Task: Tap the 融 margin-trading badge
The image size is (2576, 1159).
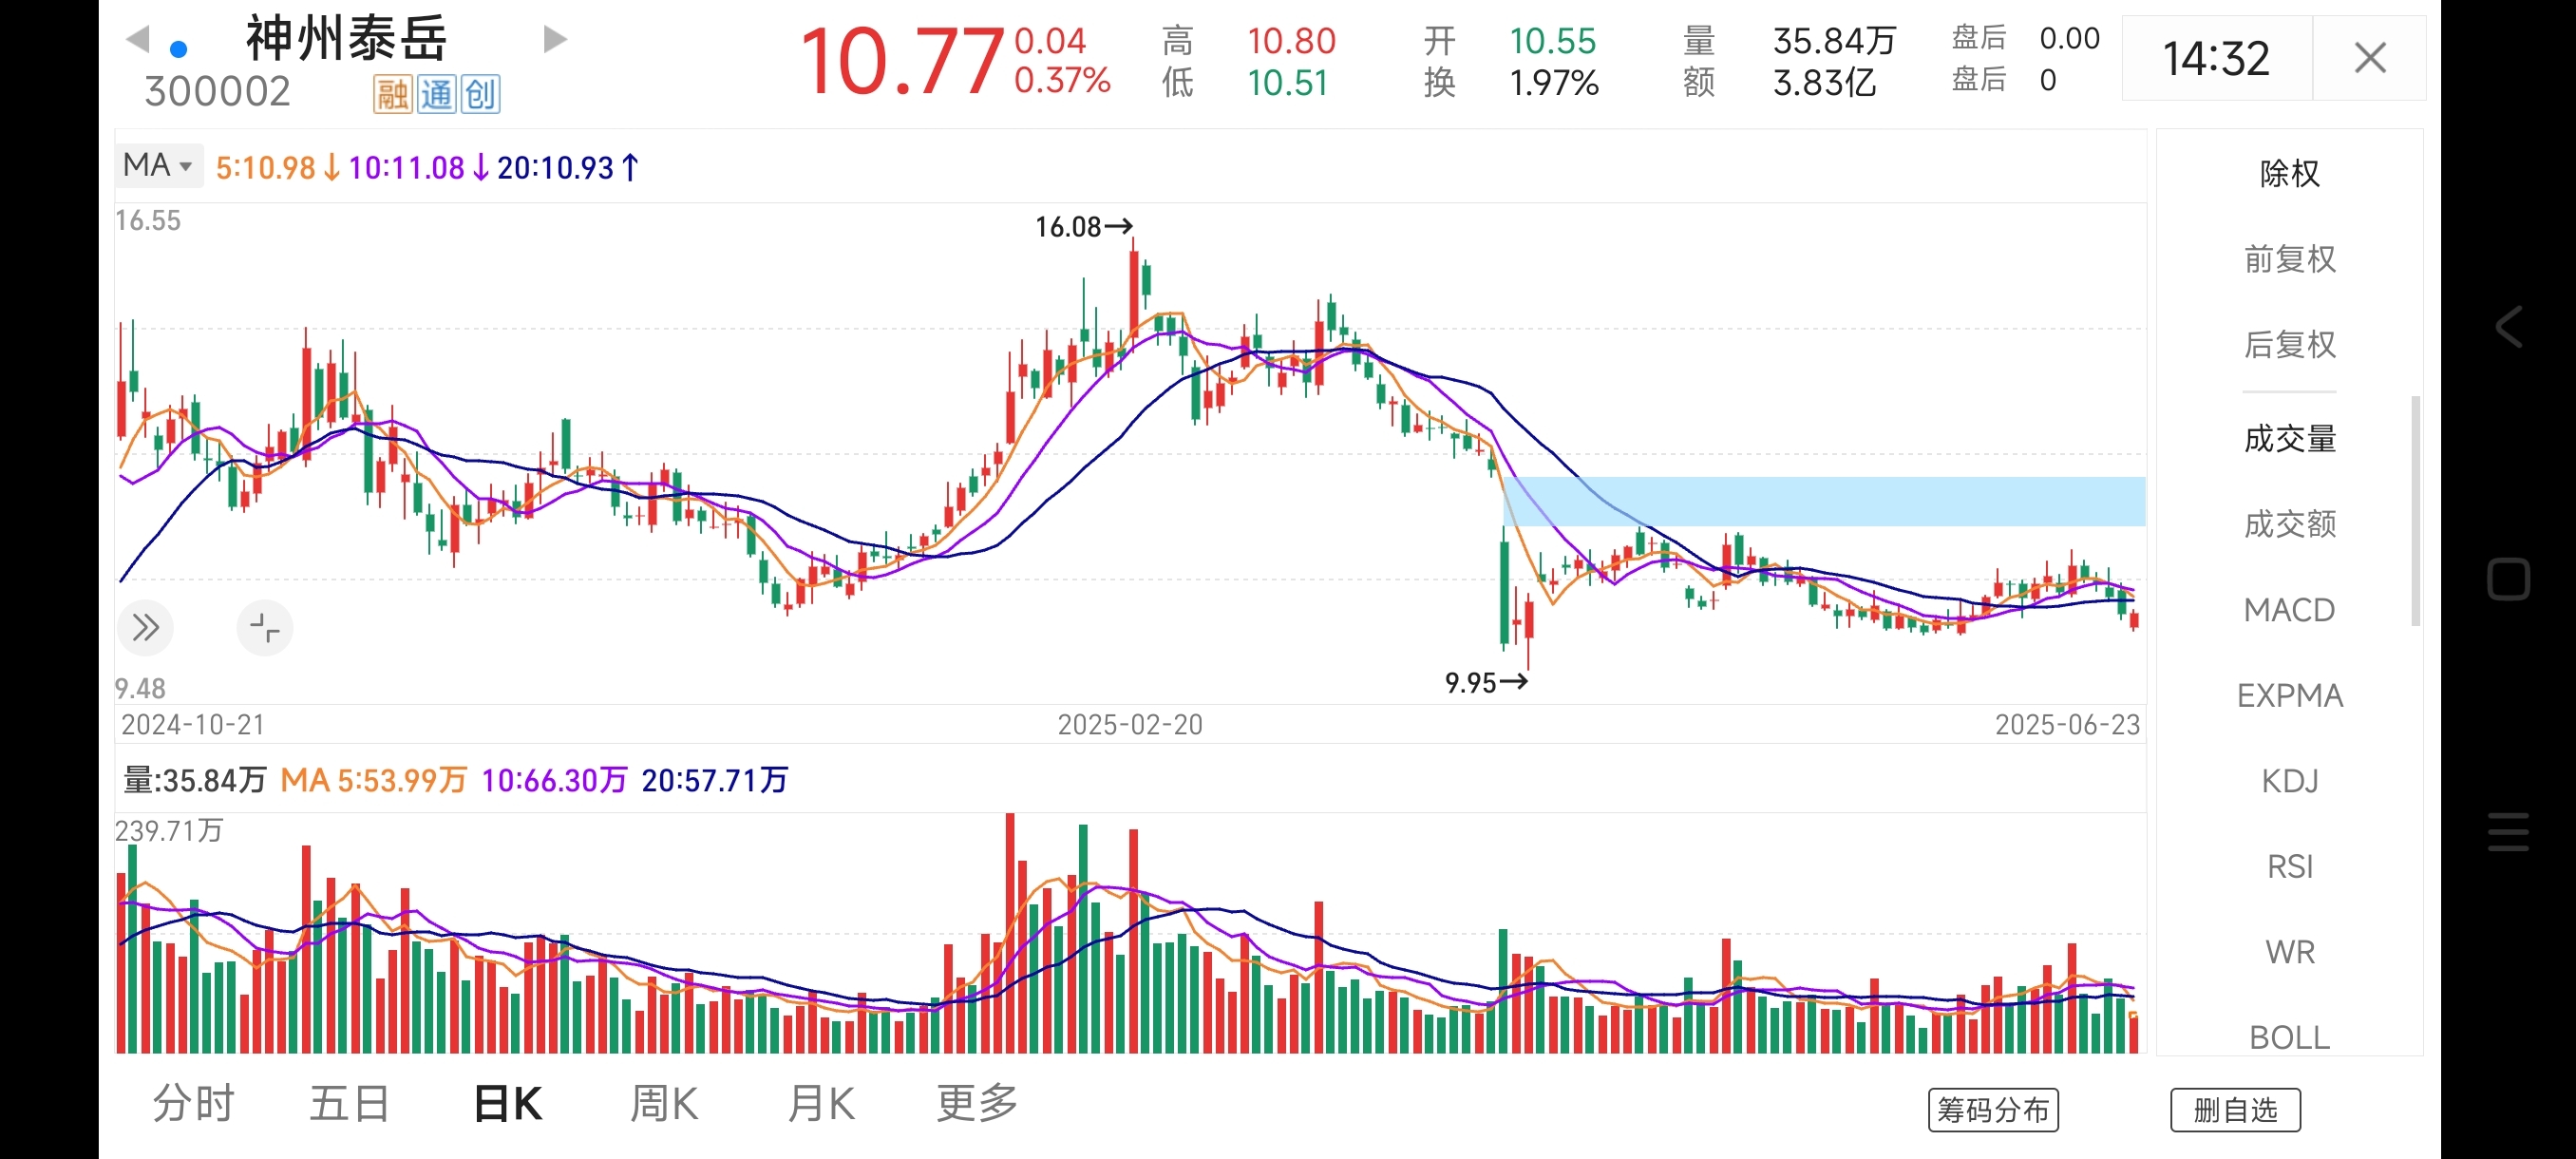Action: [x=393, y=95]
